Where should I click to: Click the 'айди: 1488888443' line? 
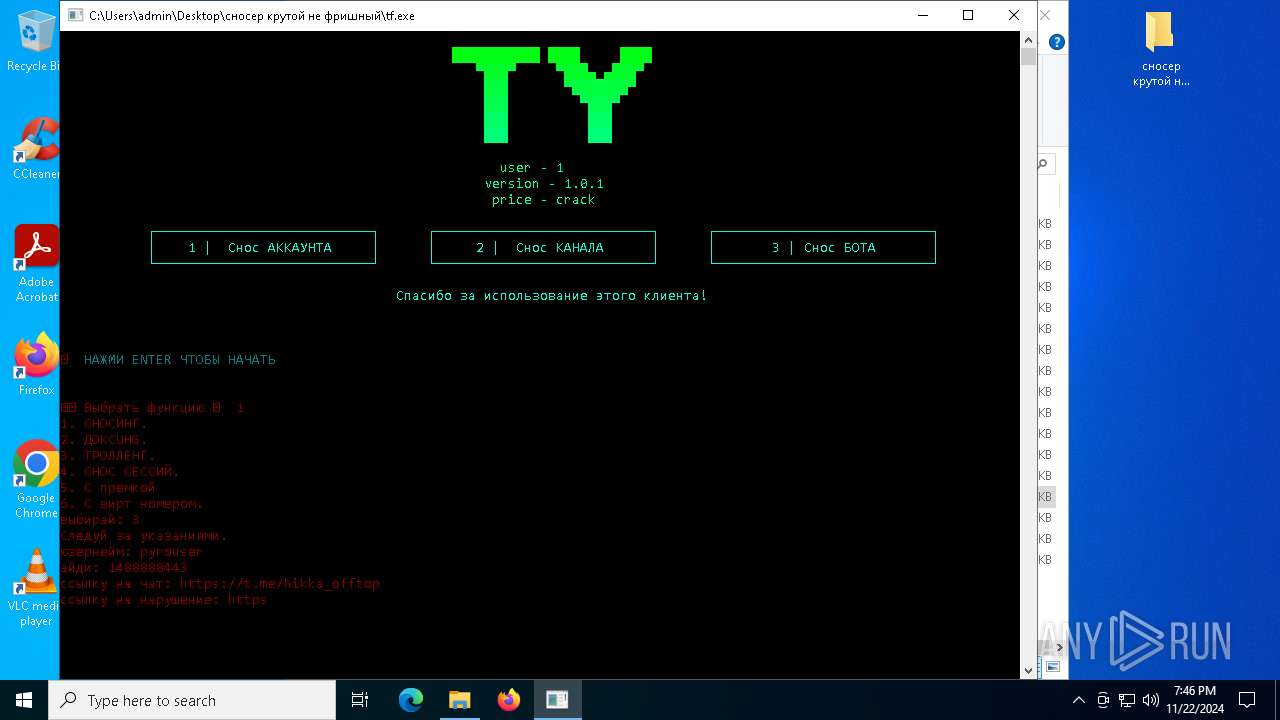tap(123, 568)
